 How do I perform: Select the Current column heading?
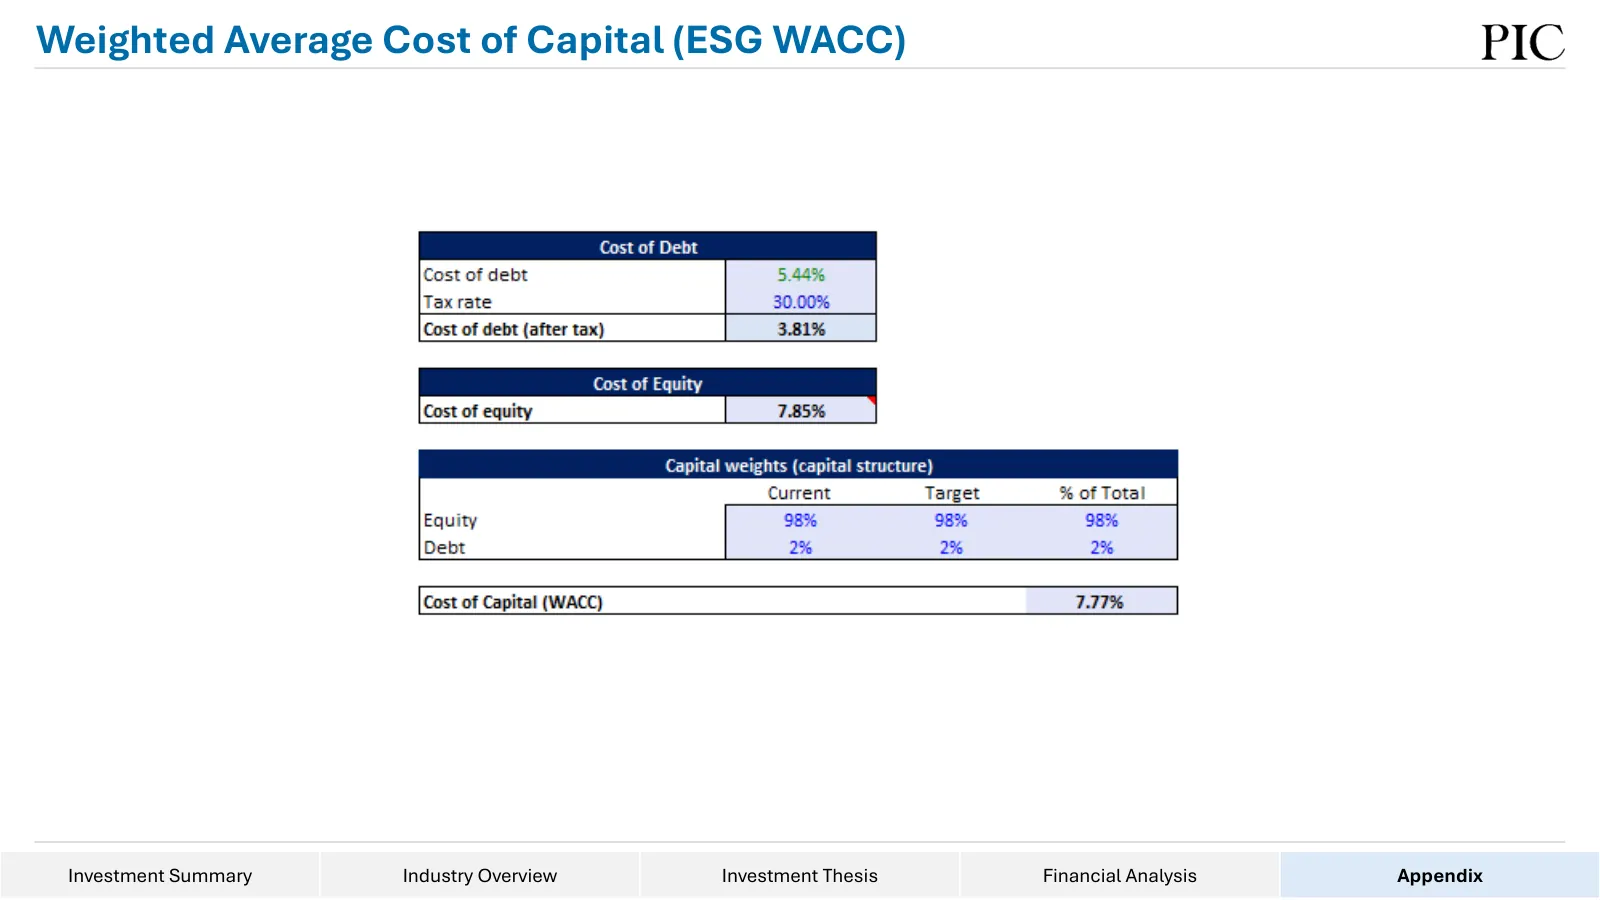click(799, 493)
